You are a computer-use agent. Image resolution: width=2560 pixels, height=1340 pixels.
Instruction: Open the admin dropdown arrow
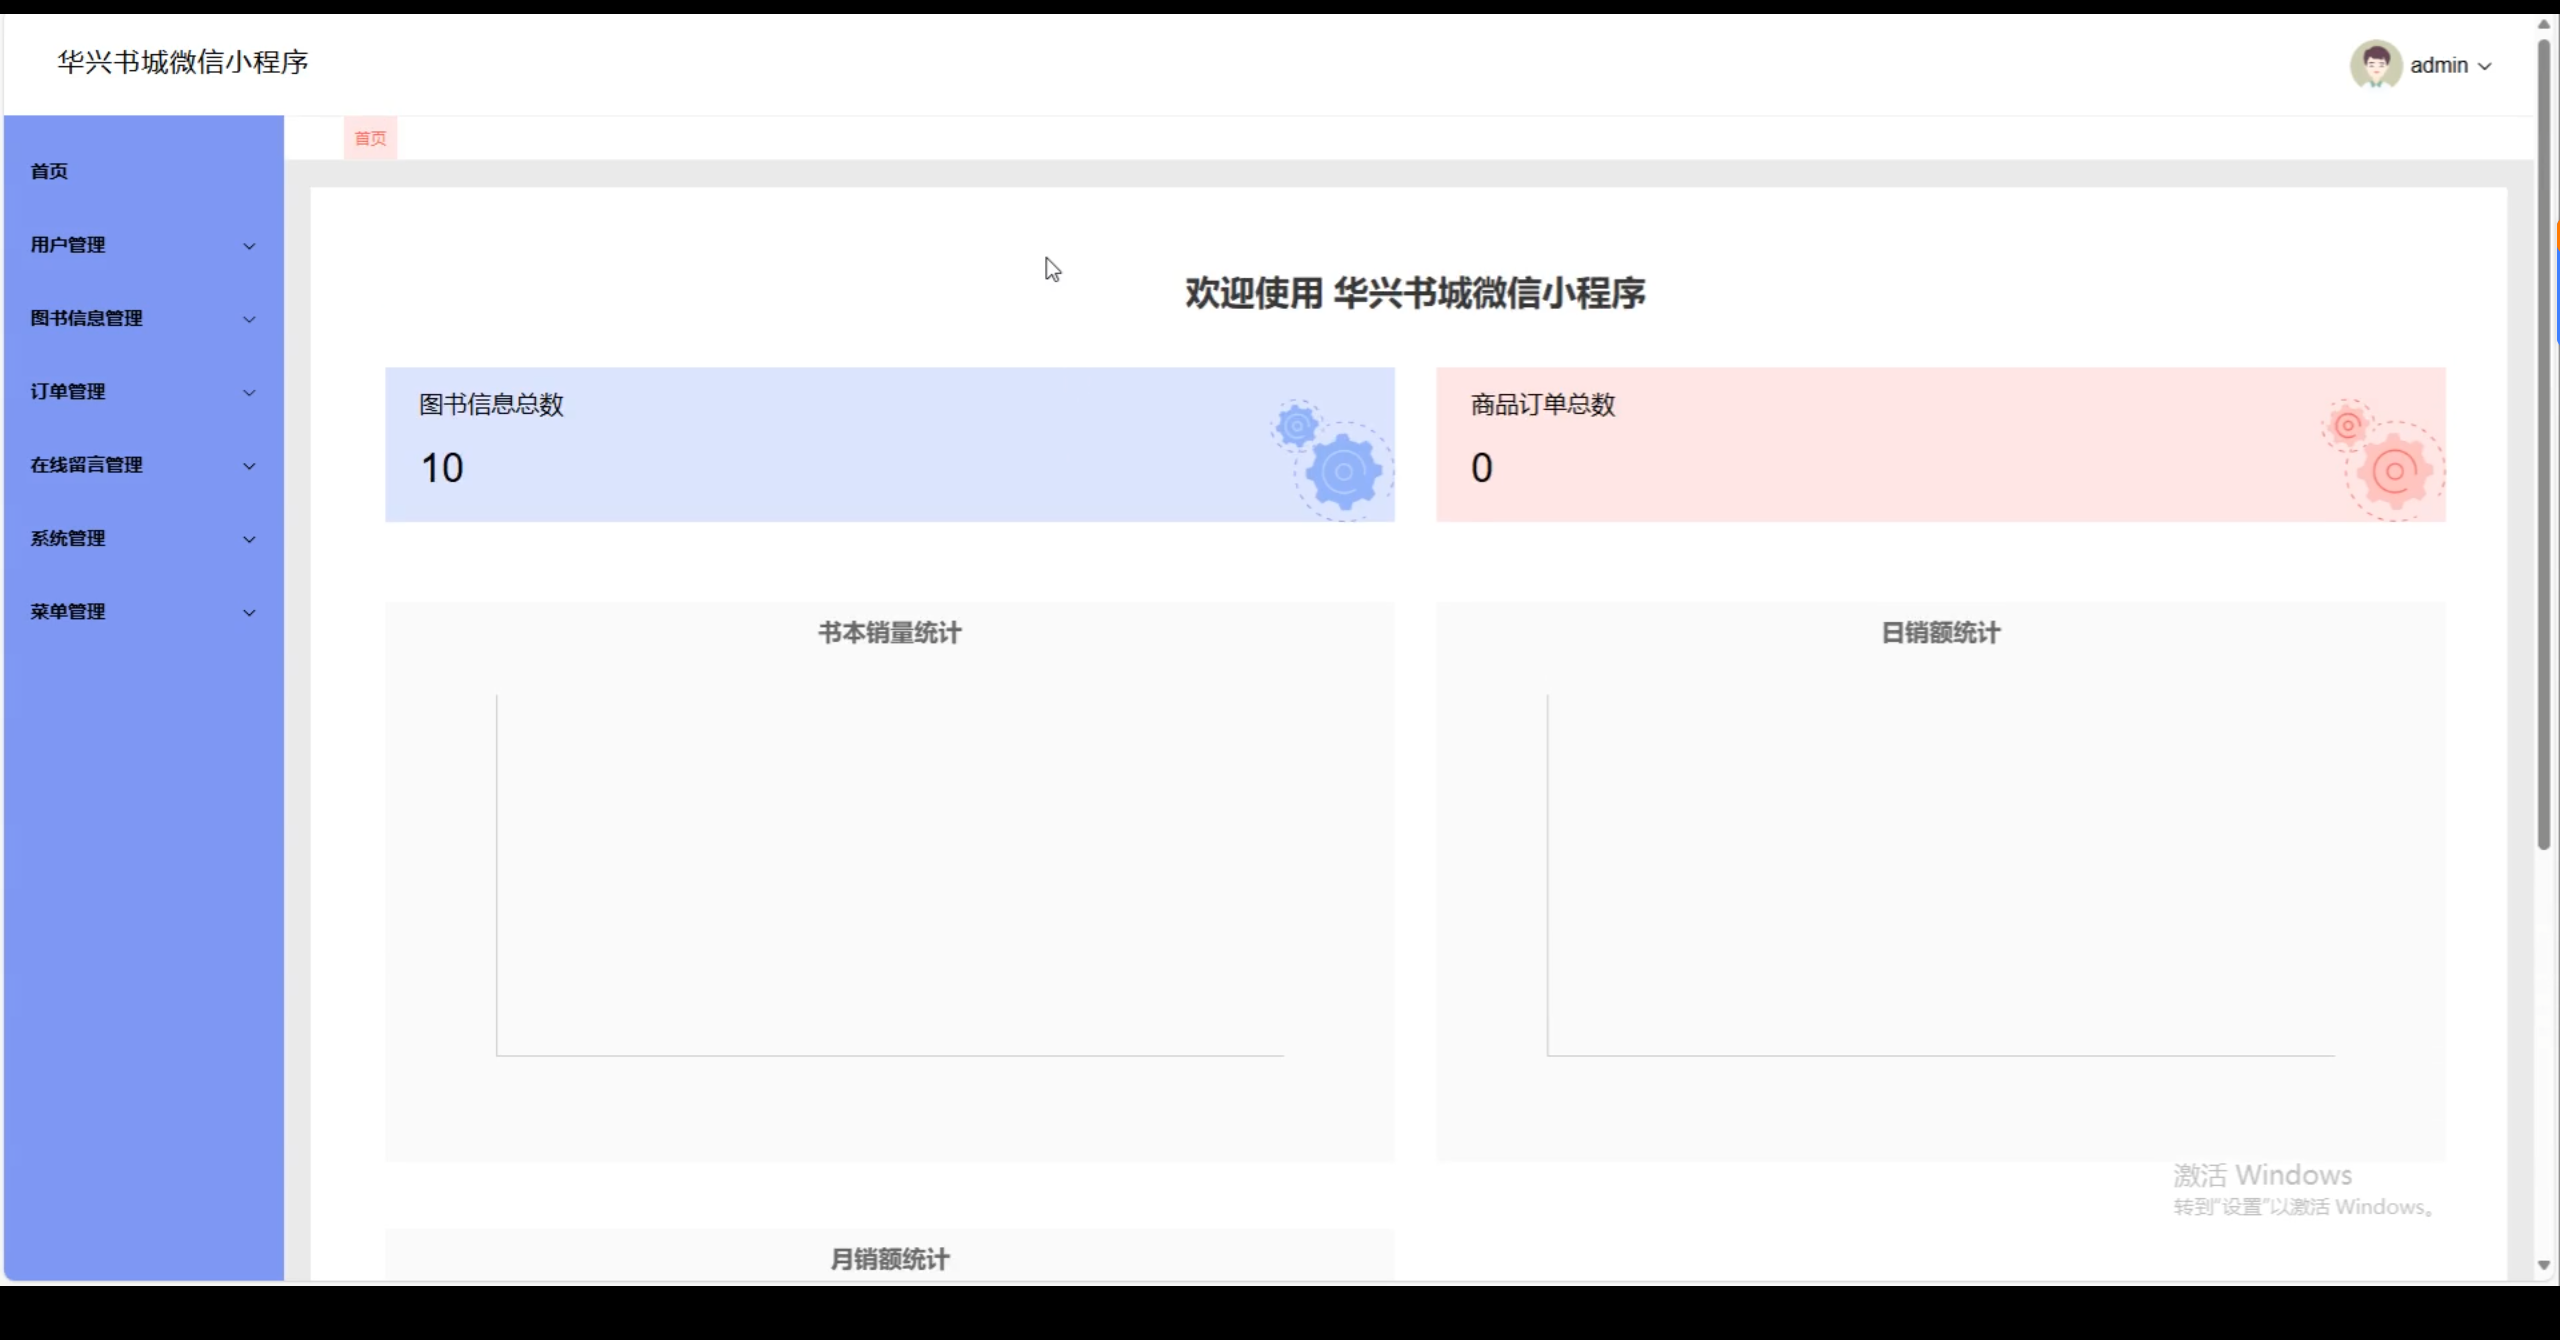point(2485,66)
